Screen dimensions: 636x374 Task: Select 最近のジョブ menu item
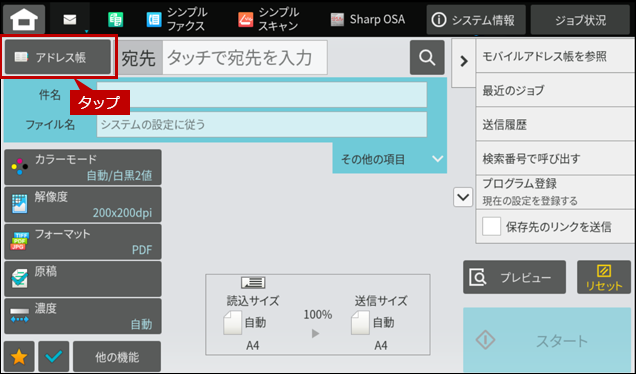click(555, 90)
